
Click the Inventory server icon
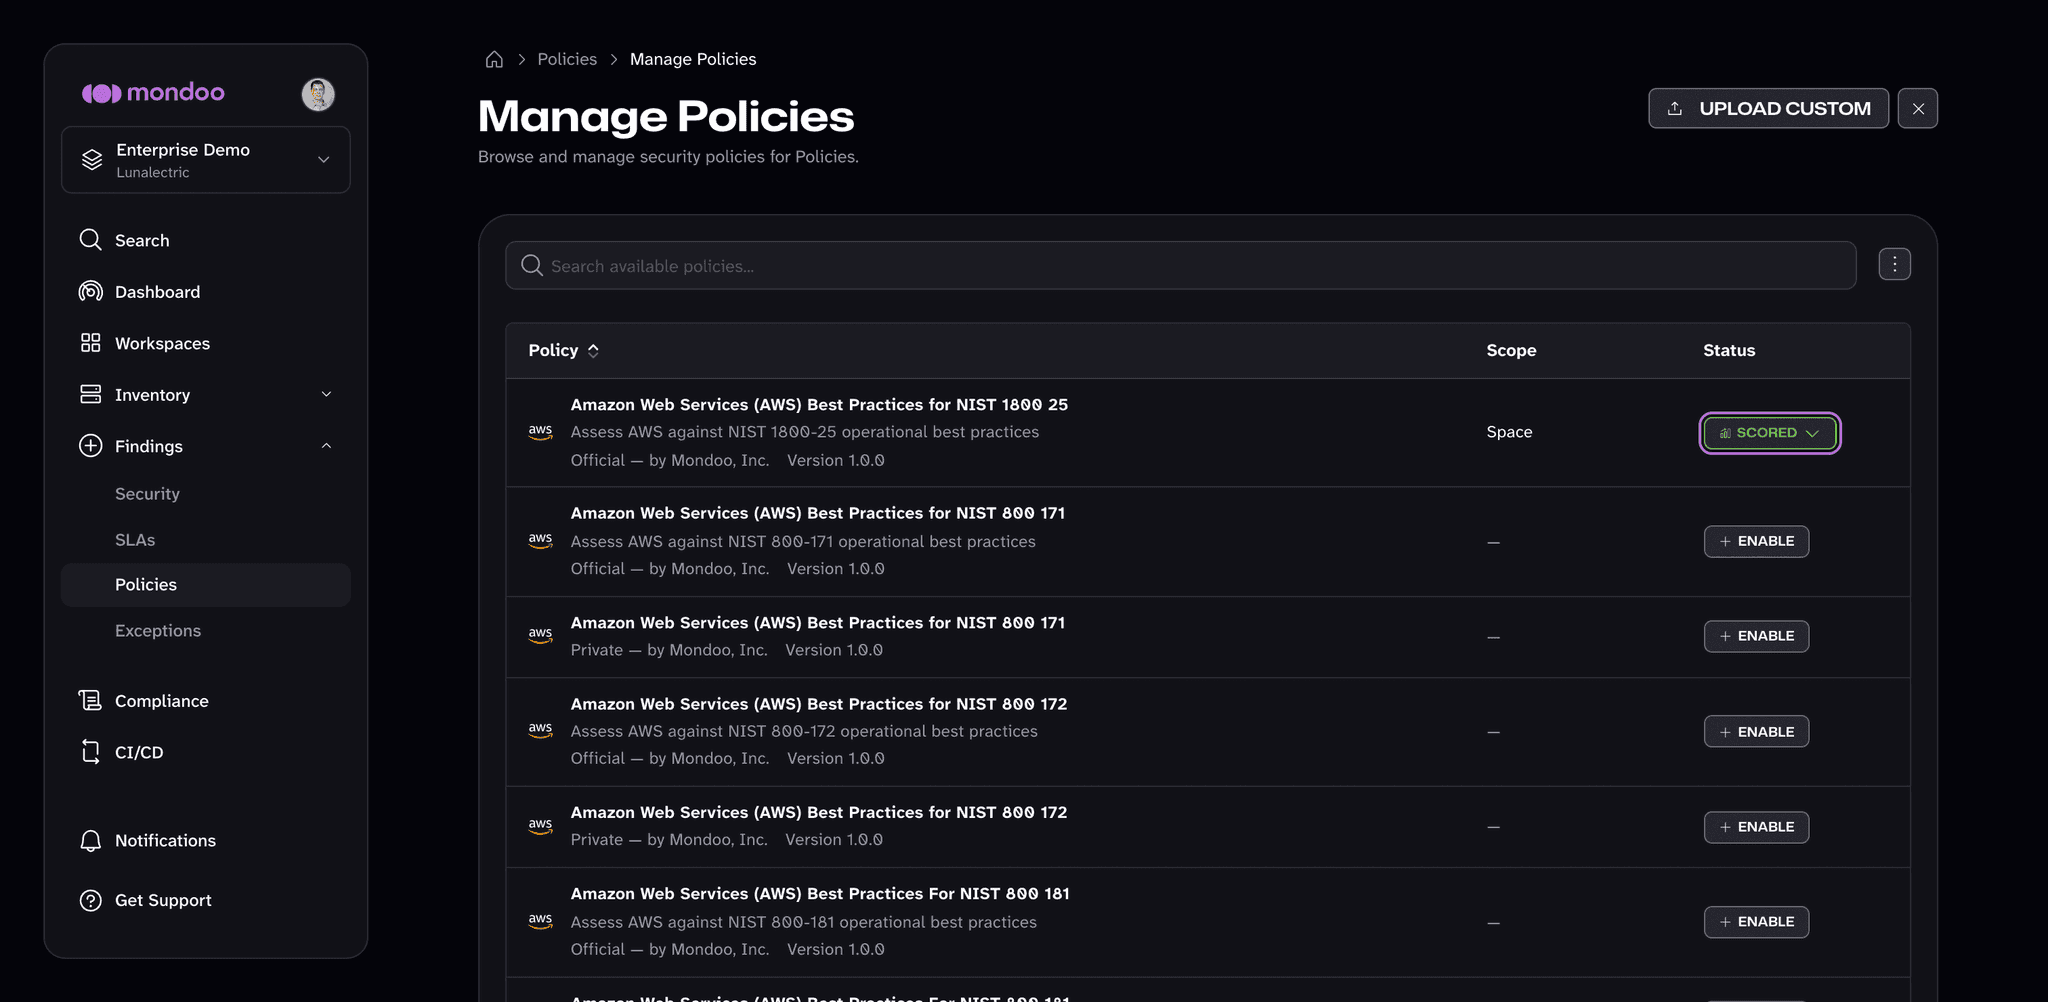point(90,394)
